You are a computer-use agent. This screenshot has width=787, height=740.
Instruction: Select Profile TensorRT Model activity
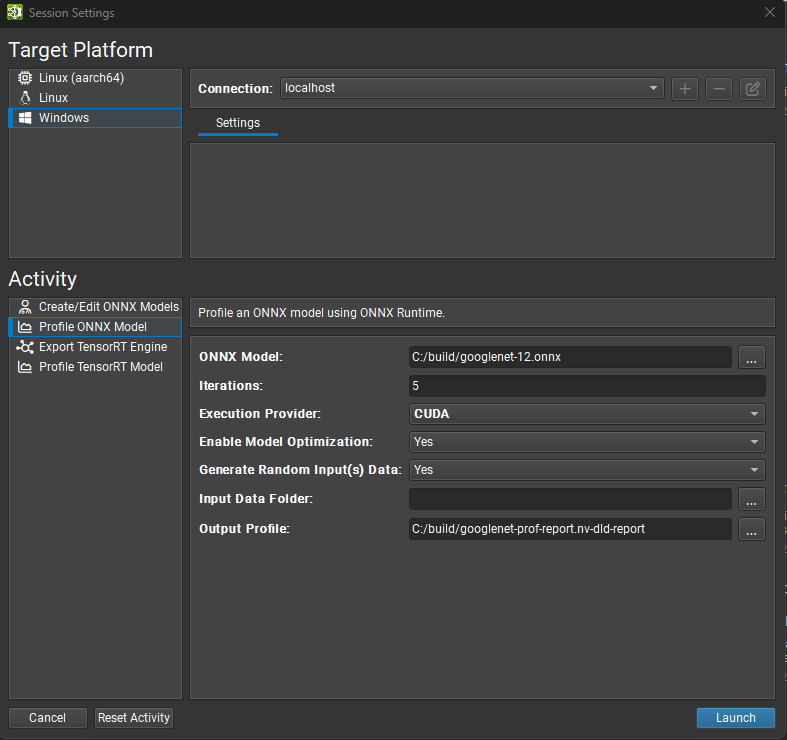(x=95, y=367)
